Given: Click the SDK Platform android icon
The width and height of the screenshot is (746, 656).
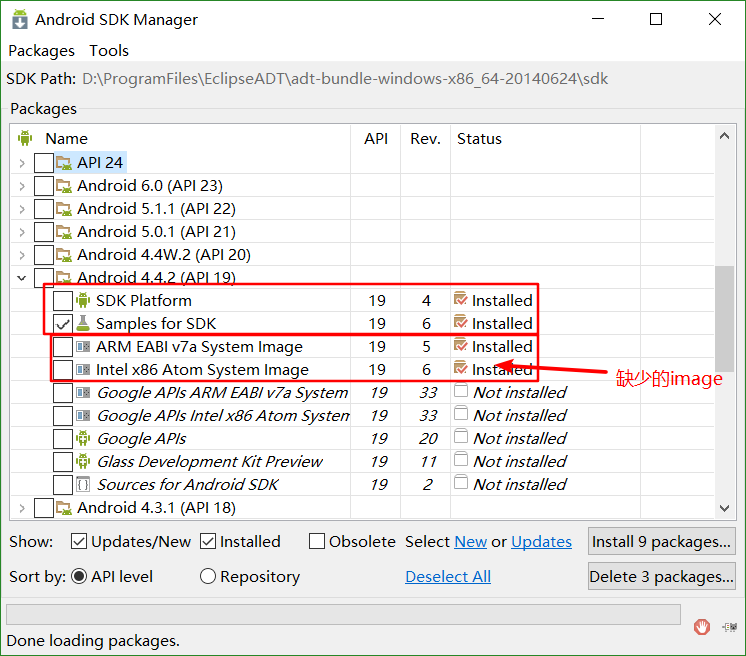Looking at the screenshot, I should [x=83, y=300].
